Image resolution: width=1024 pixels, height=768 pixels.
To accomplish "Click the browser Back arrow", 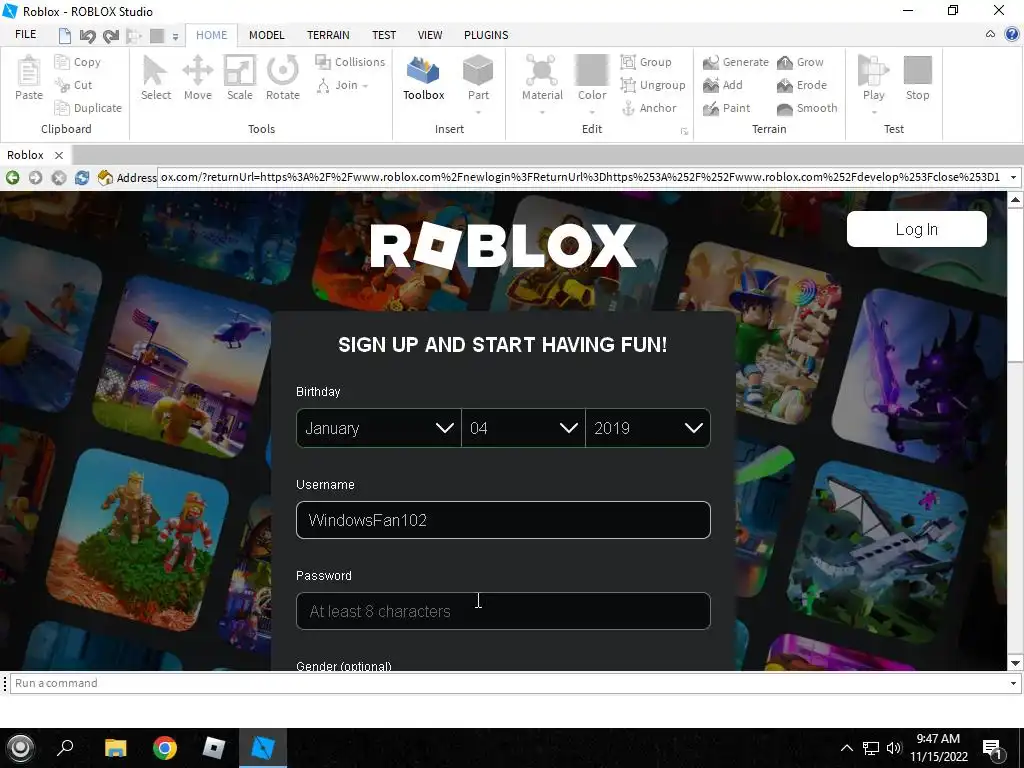I will tap(12, 177).
